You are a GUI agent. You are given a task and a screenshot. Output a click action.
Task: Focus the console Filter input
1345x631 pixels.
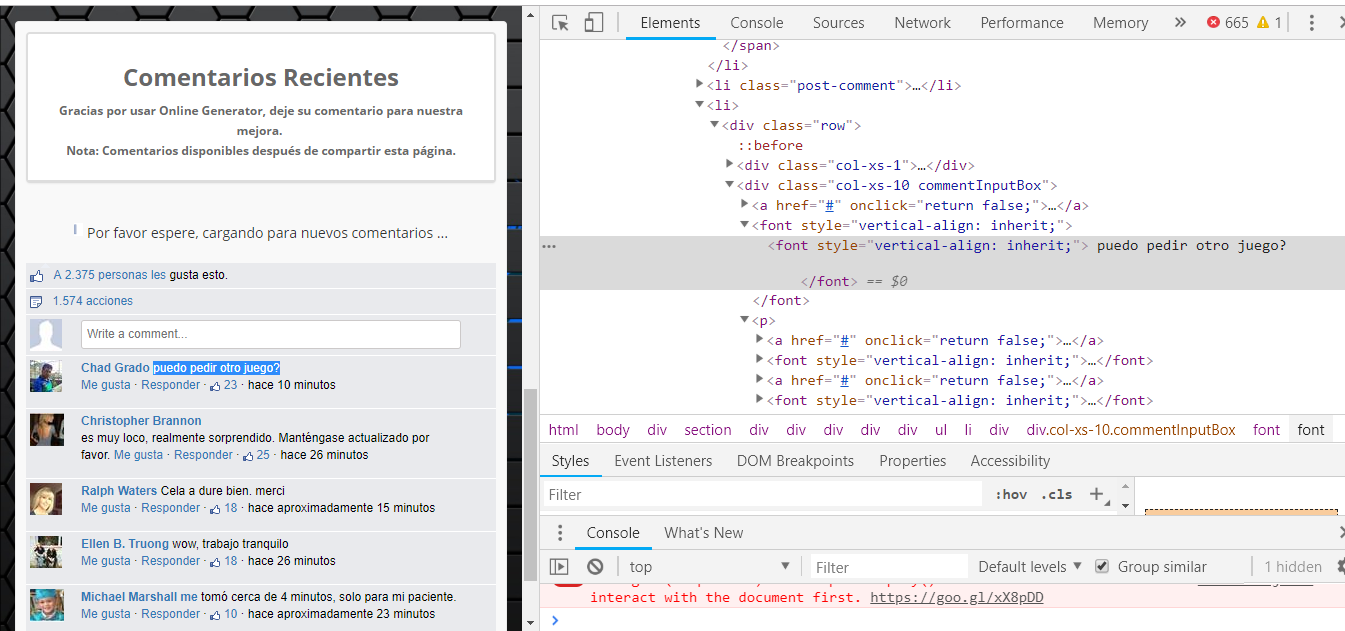tap(888, 567)
